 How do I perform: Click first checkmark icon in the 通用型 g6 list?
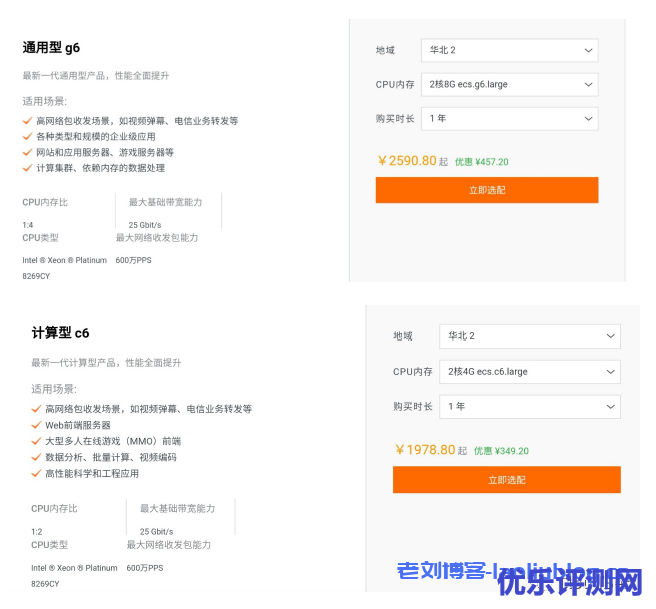[27, 121]
